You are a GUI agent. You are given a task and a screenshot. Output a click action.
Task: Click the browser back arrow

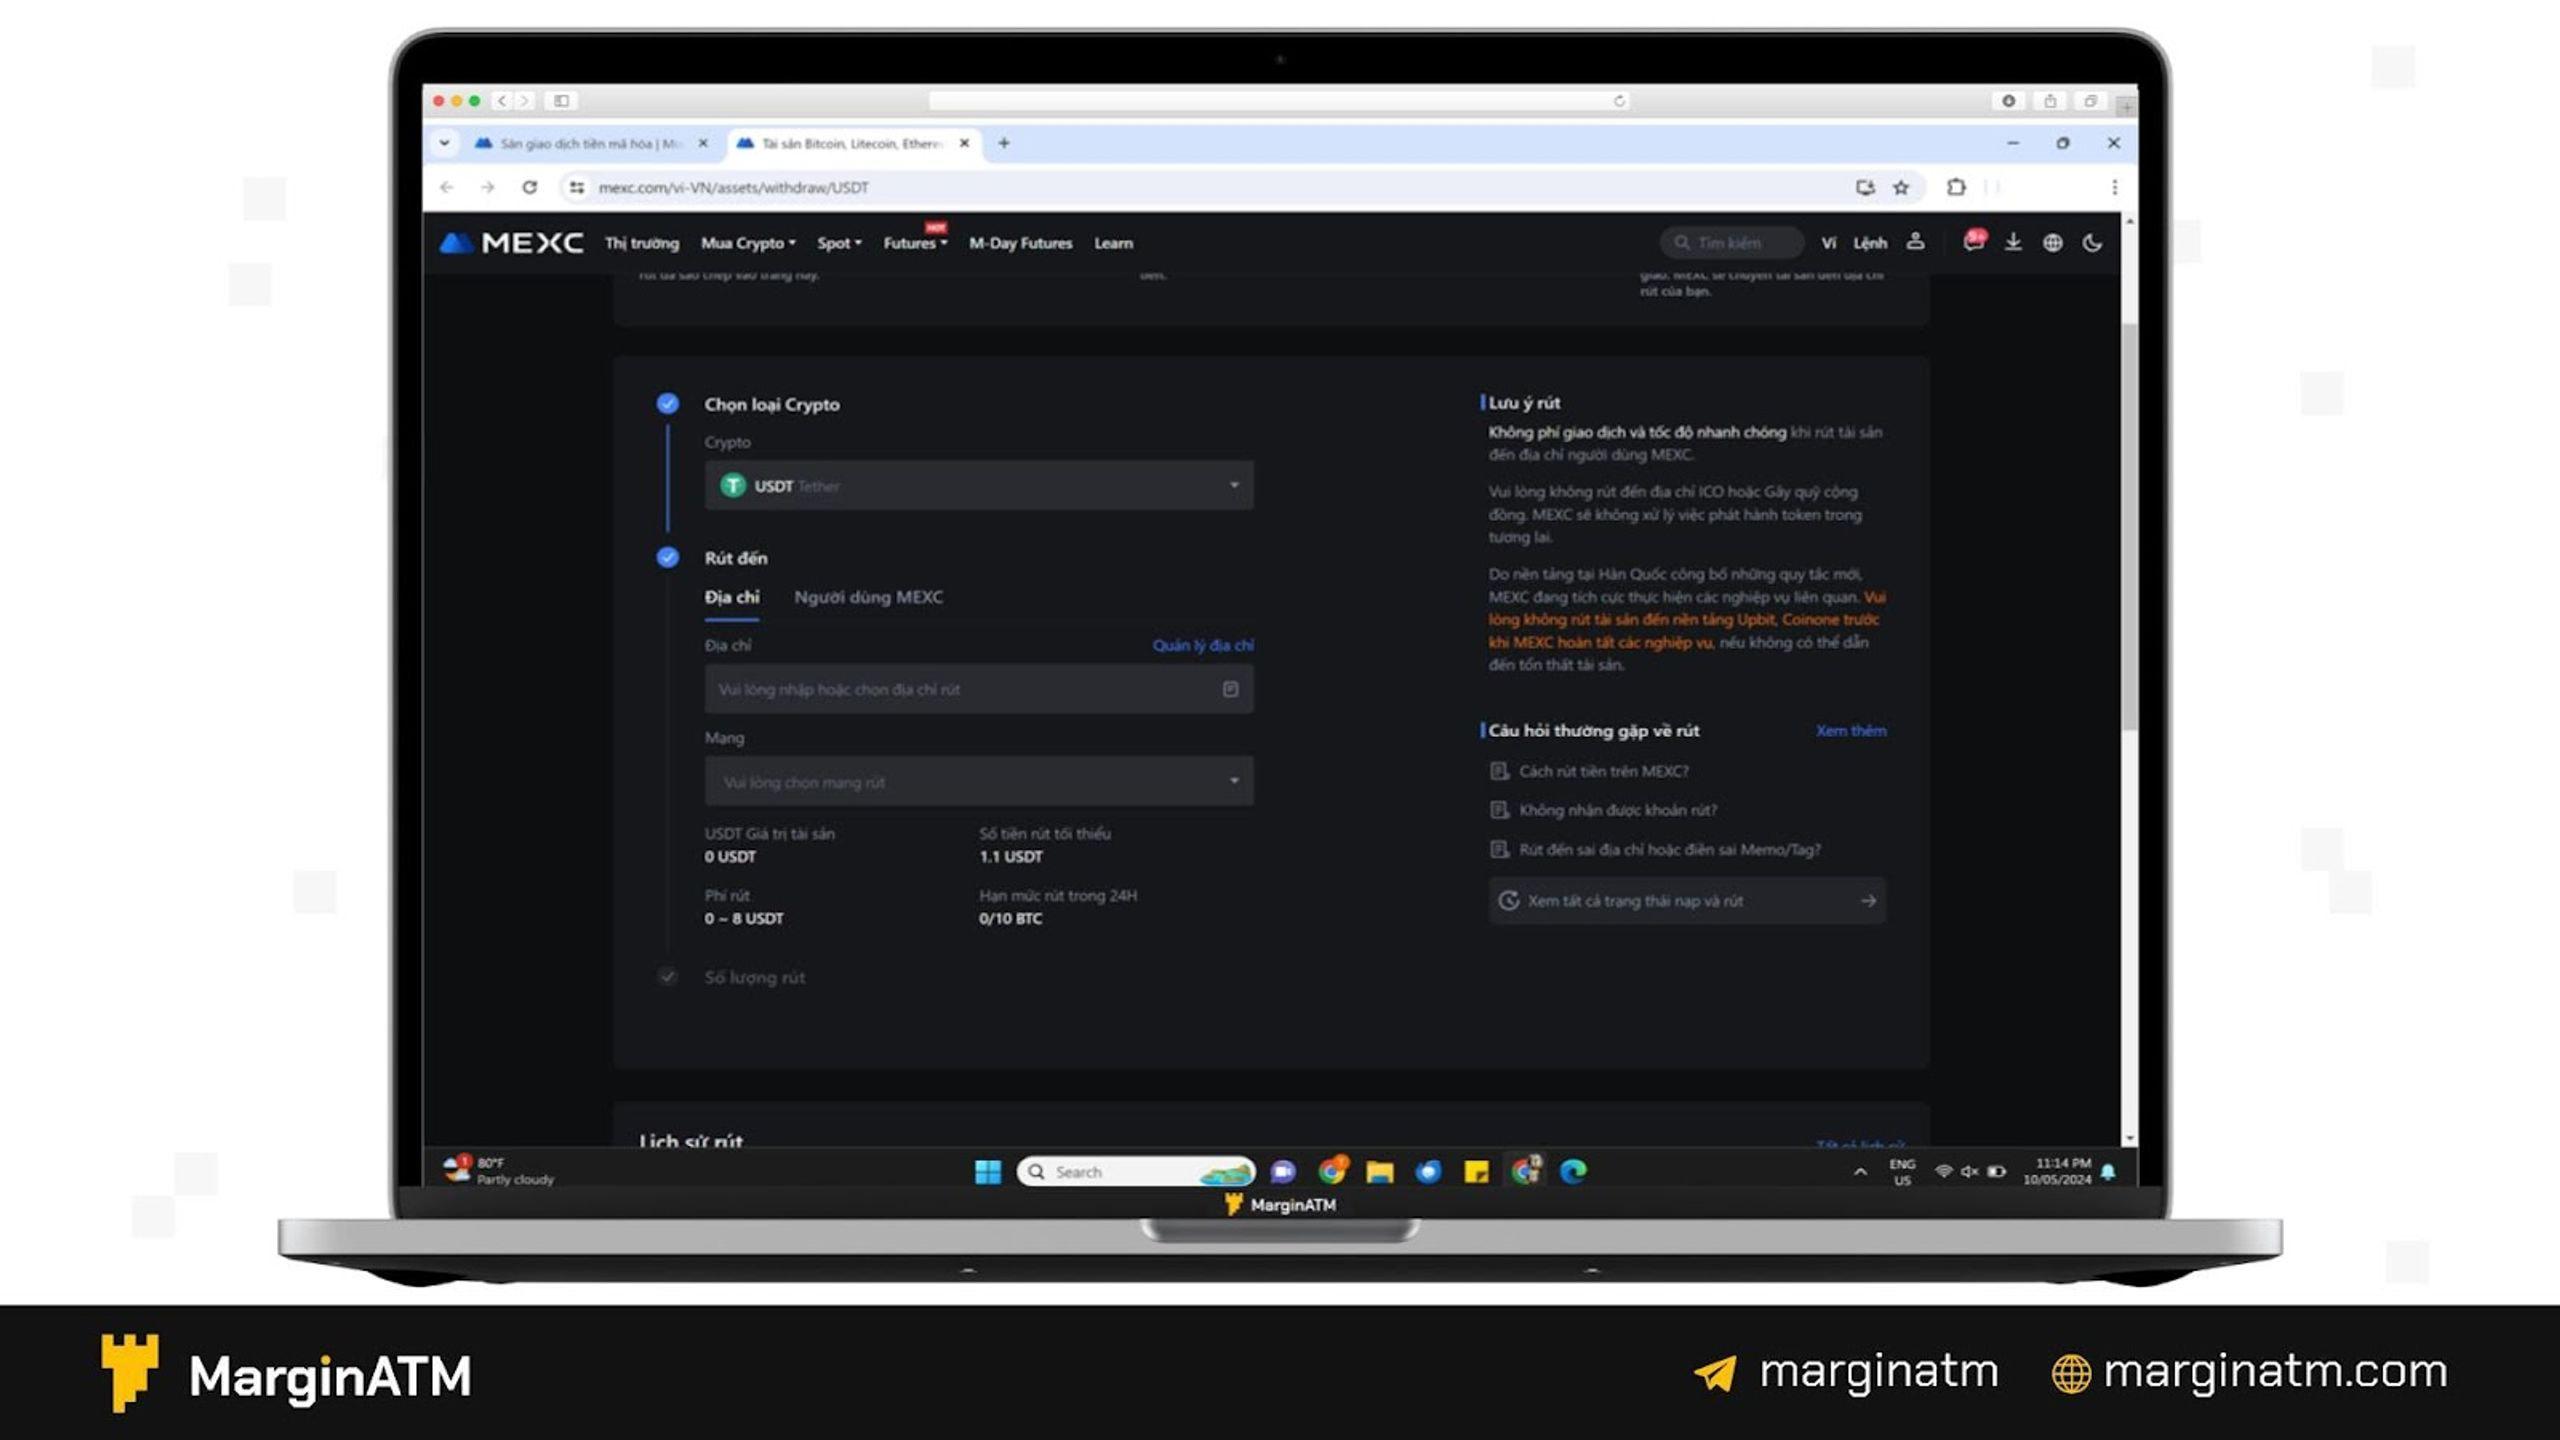click(447, 187)
